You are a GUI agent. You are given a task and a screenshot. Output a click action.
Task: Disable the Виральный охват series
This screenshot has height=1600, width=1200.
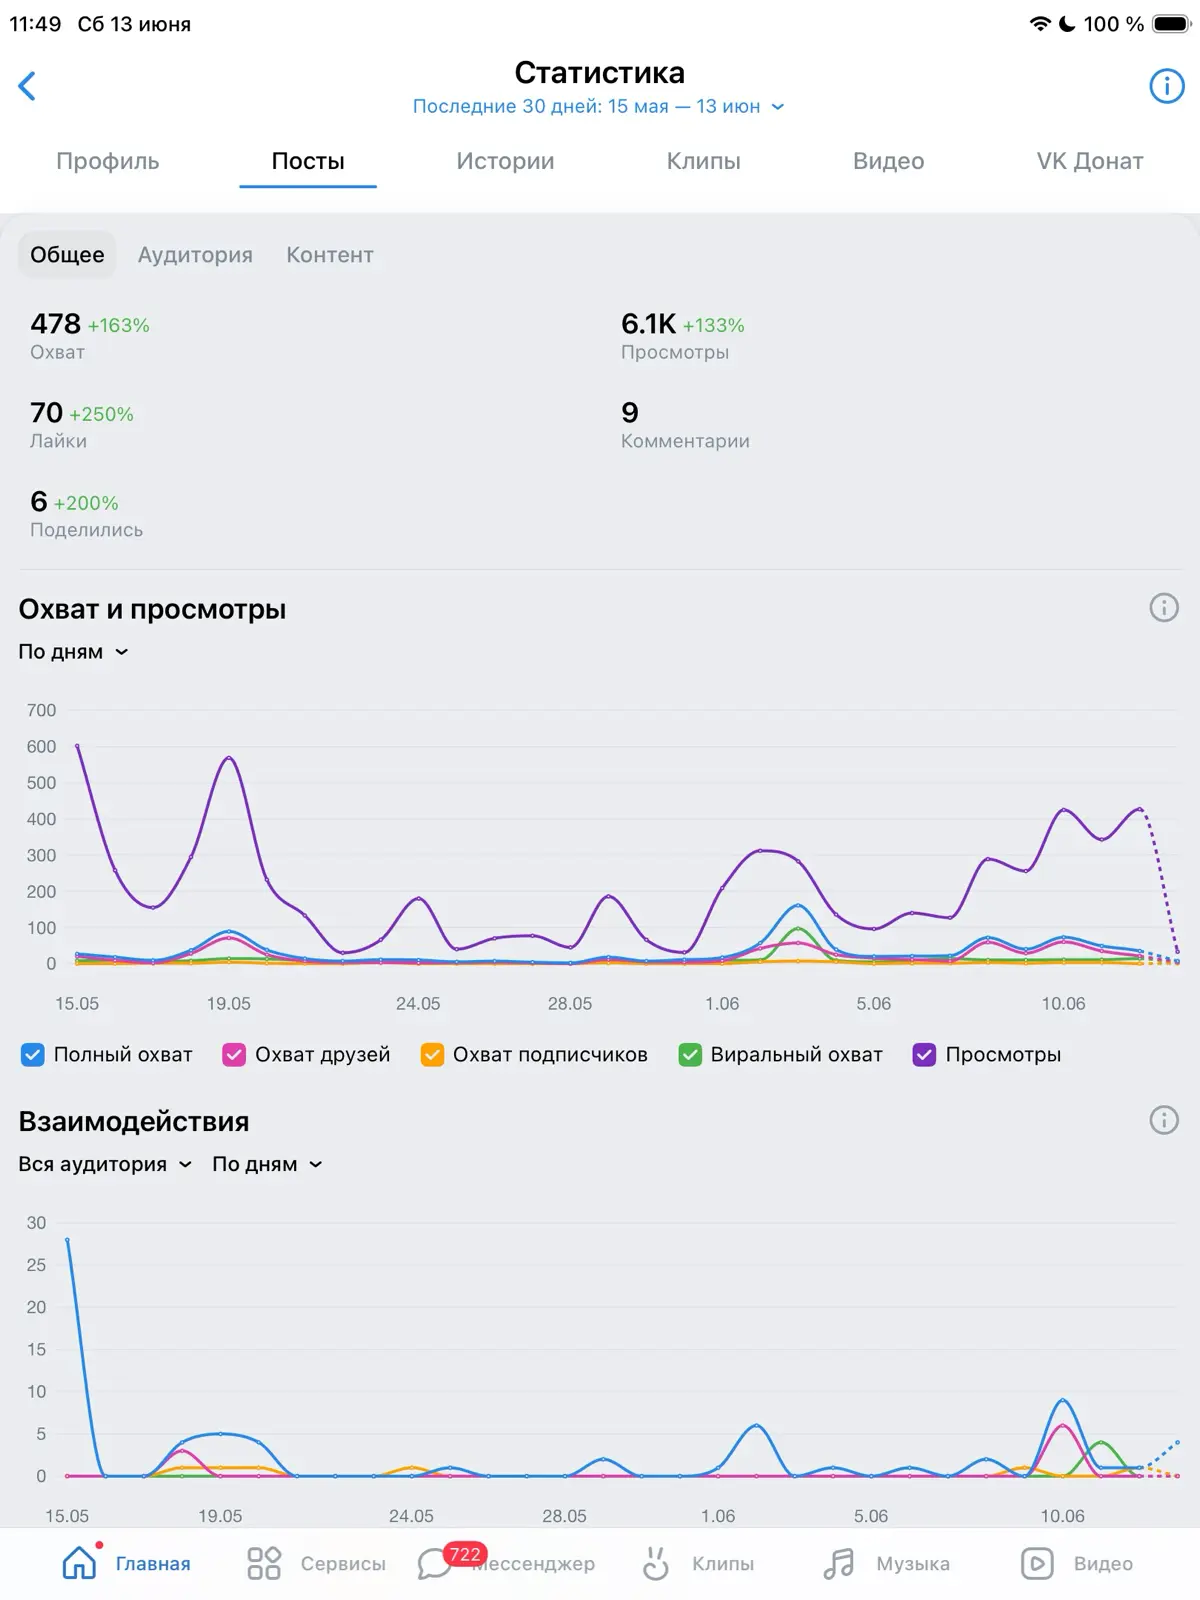click(690, 1055)
